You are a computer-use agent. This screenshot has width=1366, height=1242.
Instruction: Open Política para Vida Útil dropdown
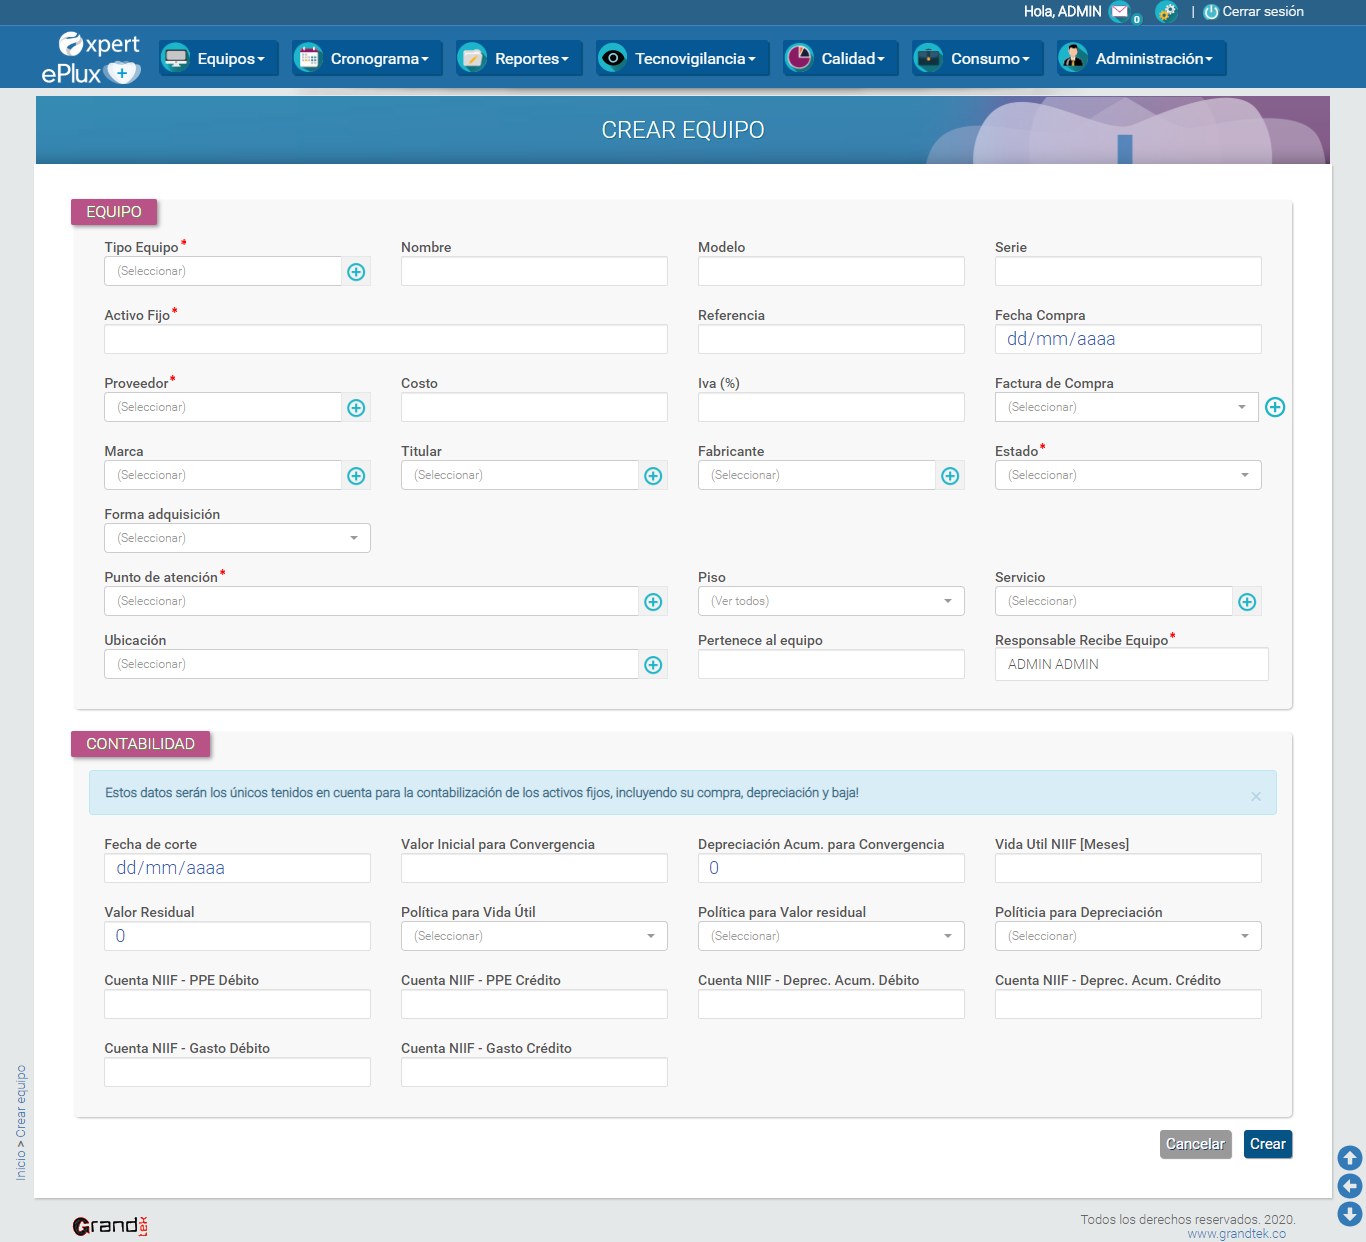(x=534, y=936)
